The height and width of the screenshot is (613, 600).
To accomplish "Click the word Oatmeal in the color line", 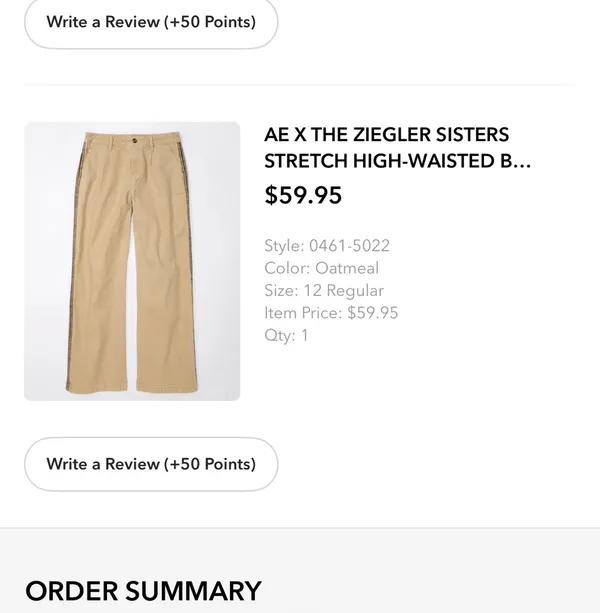I will pyautogui.click(x=347, y=268).
